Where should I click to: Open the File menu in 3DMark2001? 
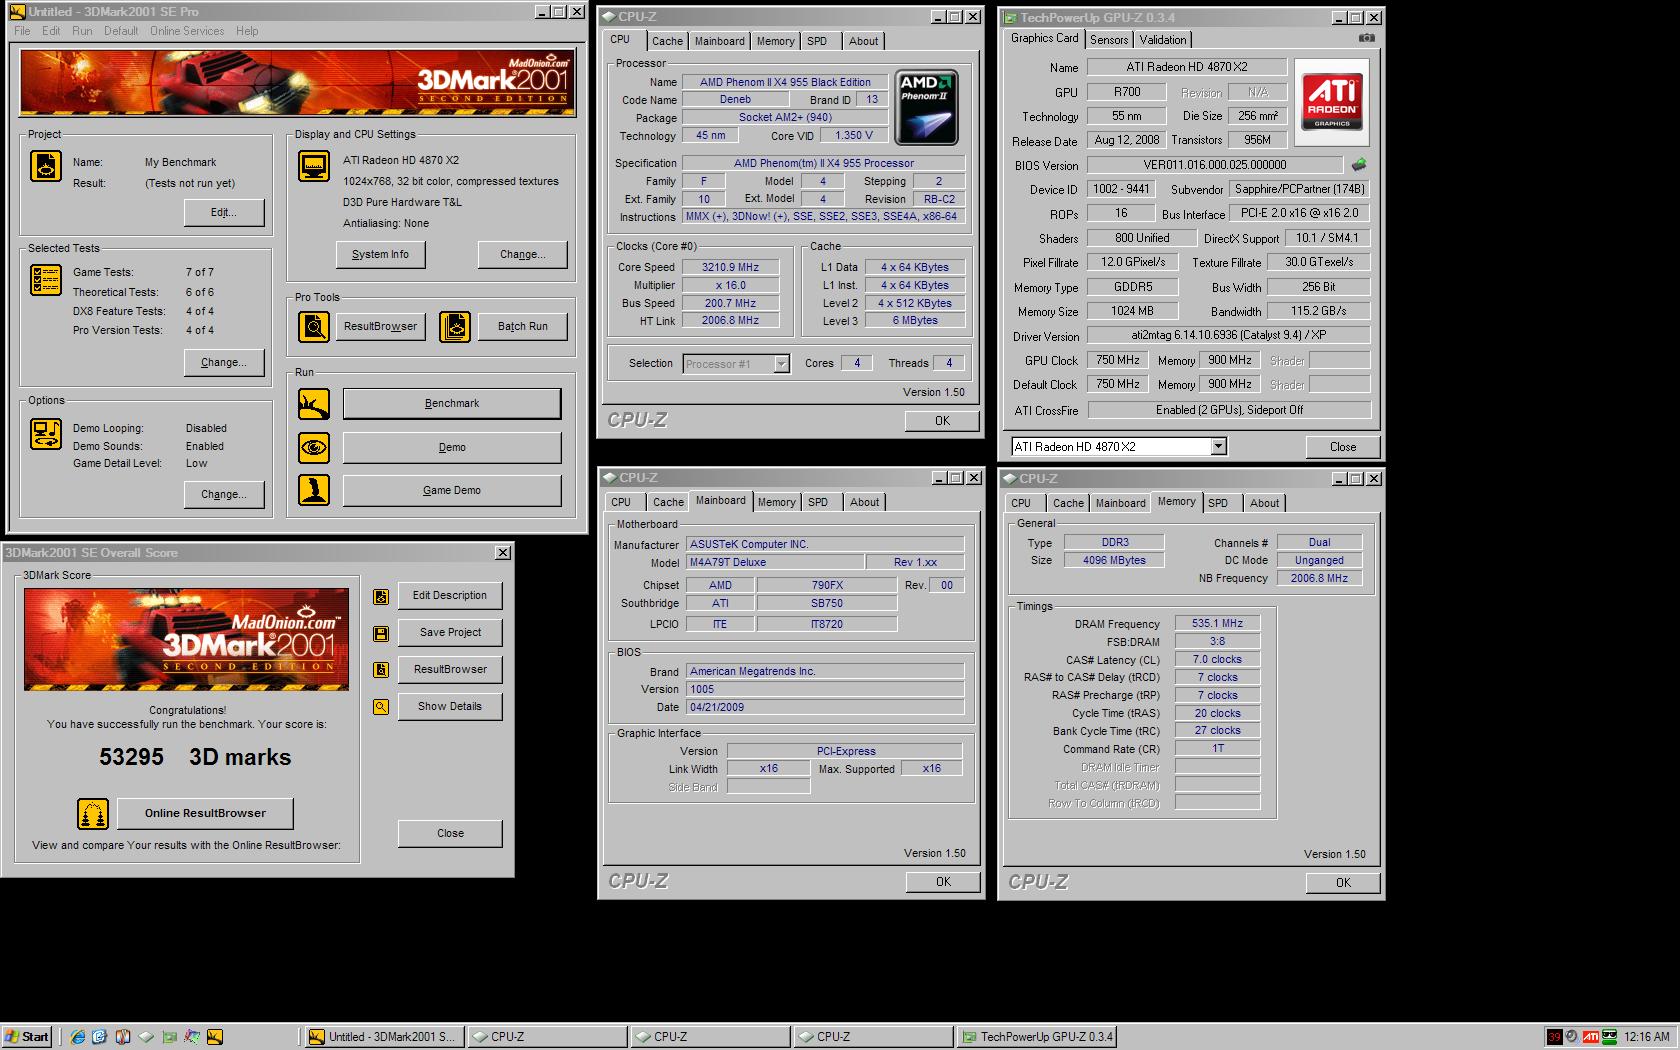[x=22, y=31]
